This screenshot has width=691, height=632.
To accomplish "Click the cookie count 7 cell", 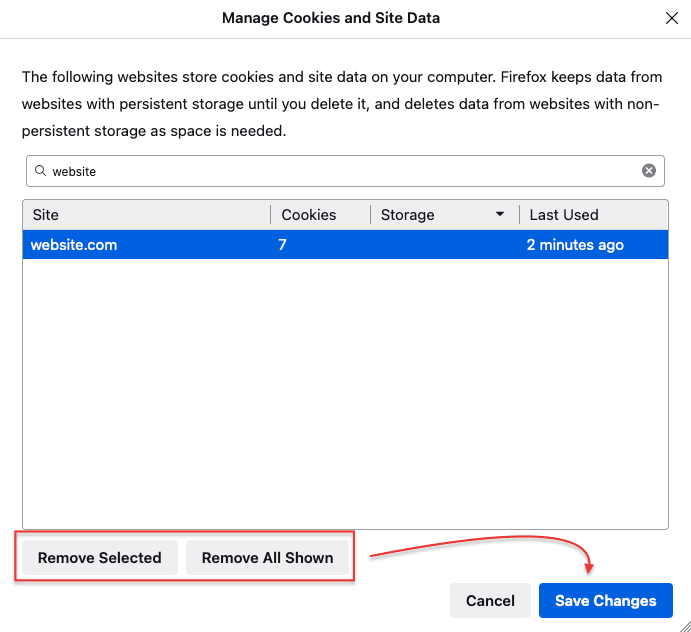I will [282, 245].
